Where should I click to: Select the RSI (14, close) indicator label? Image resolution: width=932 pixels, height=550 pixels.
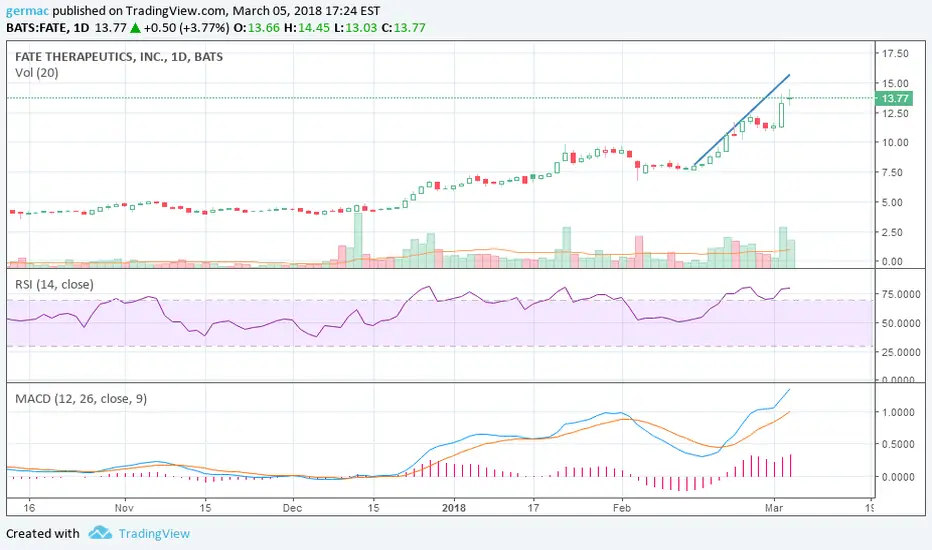pos(54,284)
